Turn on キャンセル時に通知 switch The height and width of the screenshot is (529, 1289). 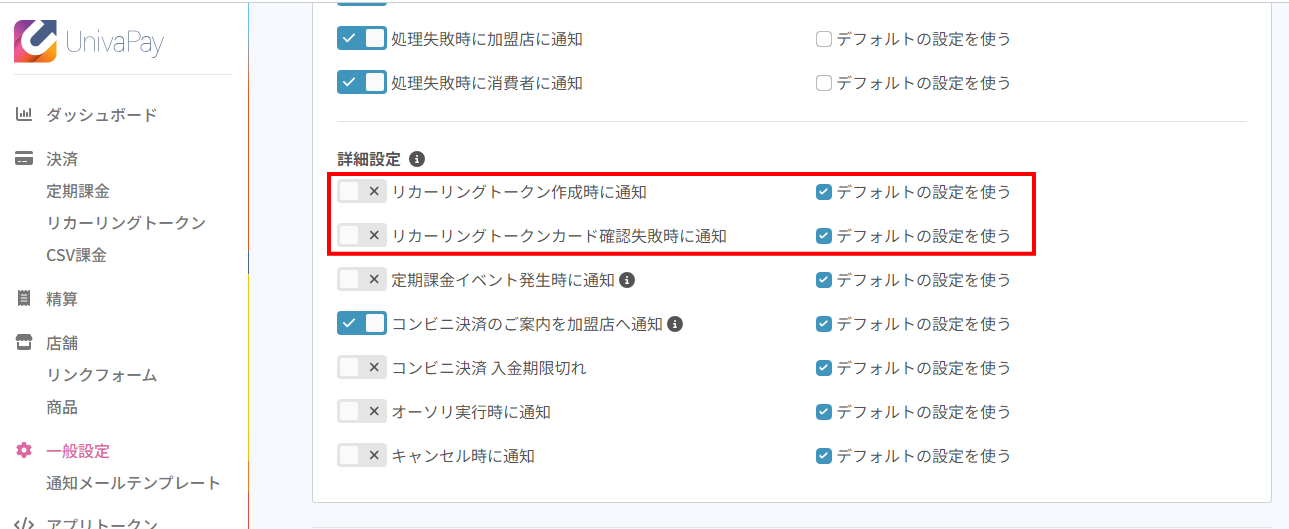tap(362, 456)
